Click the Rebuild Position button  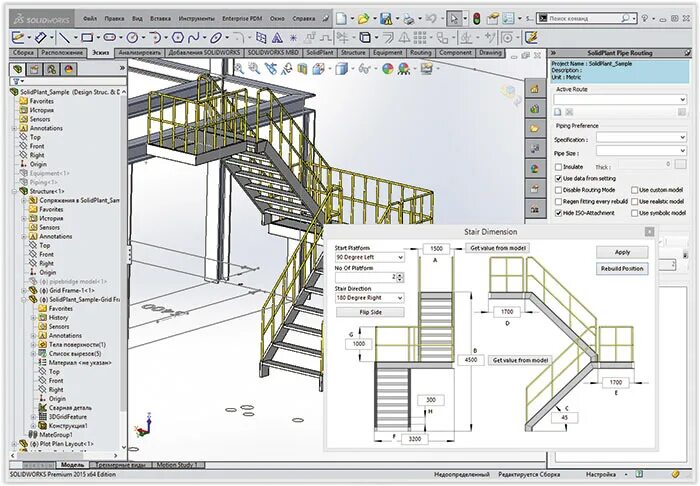click(622, 269)
